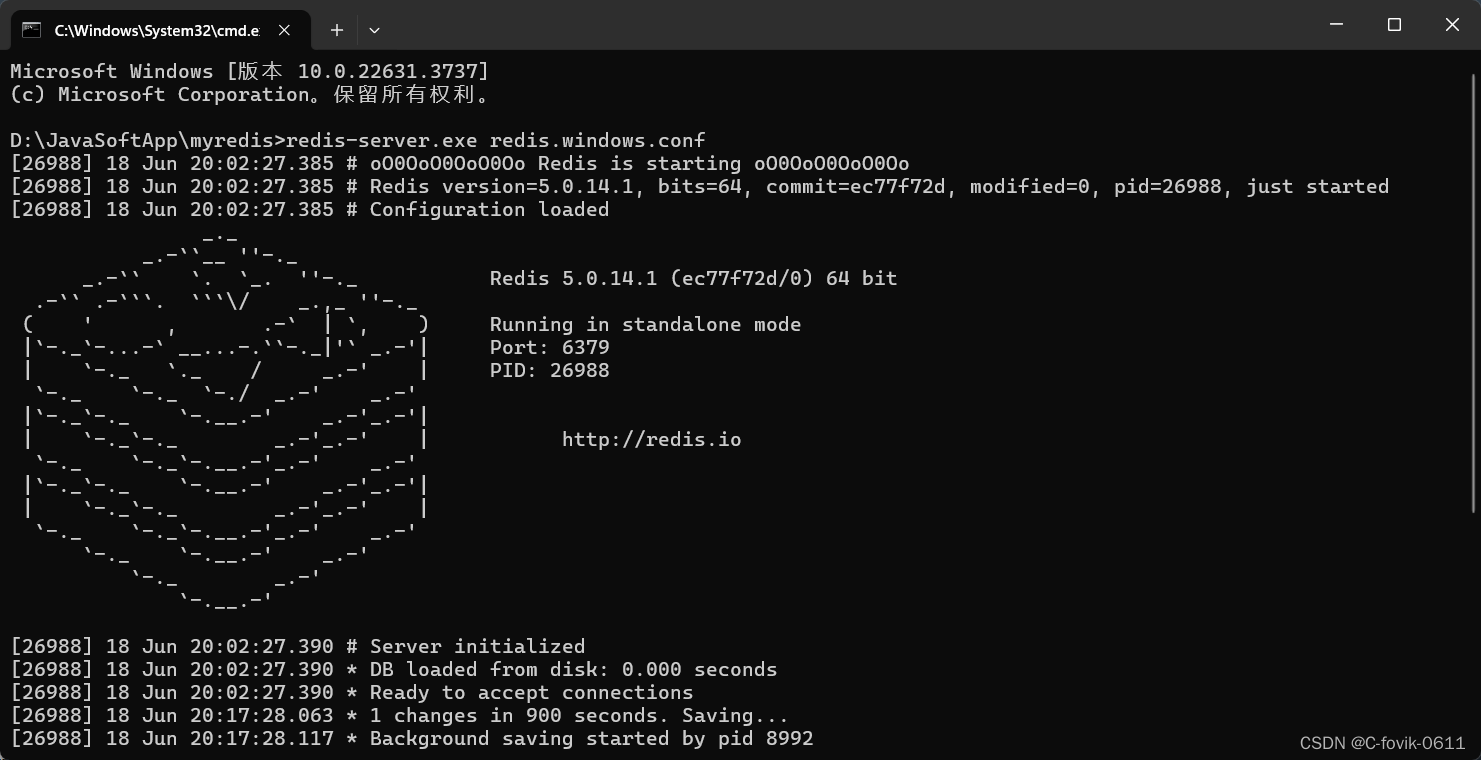Open the new tab dropdown chevron
Screen dimensions: 1481x760
[374, 30]
